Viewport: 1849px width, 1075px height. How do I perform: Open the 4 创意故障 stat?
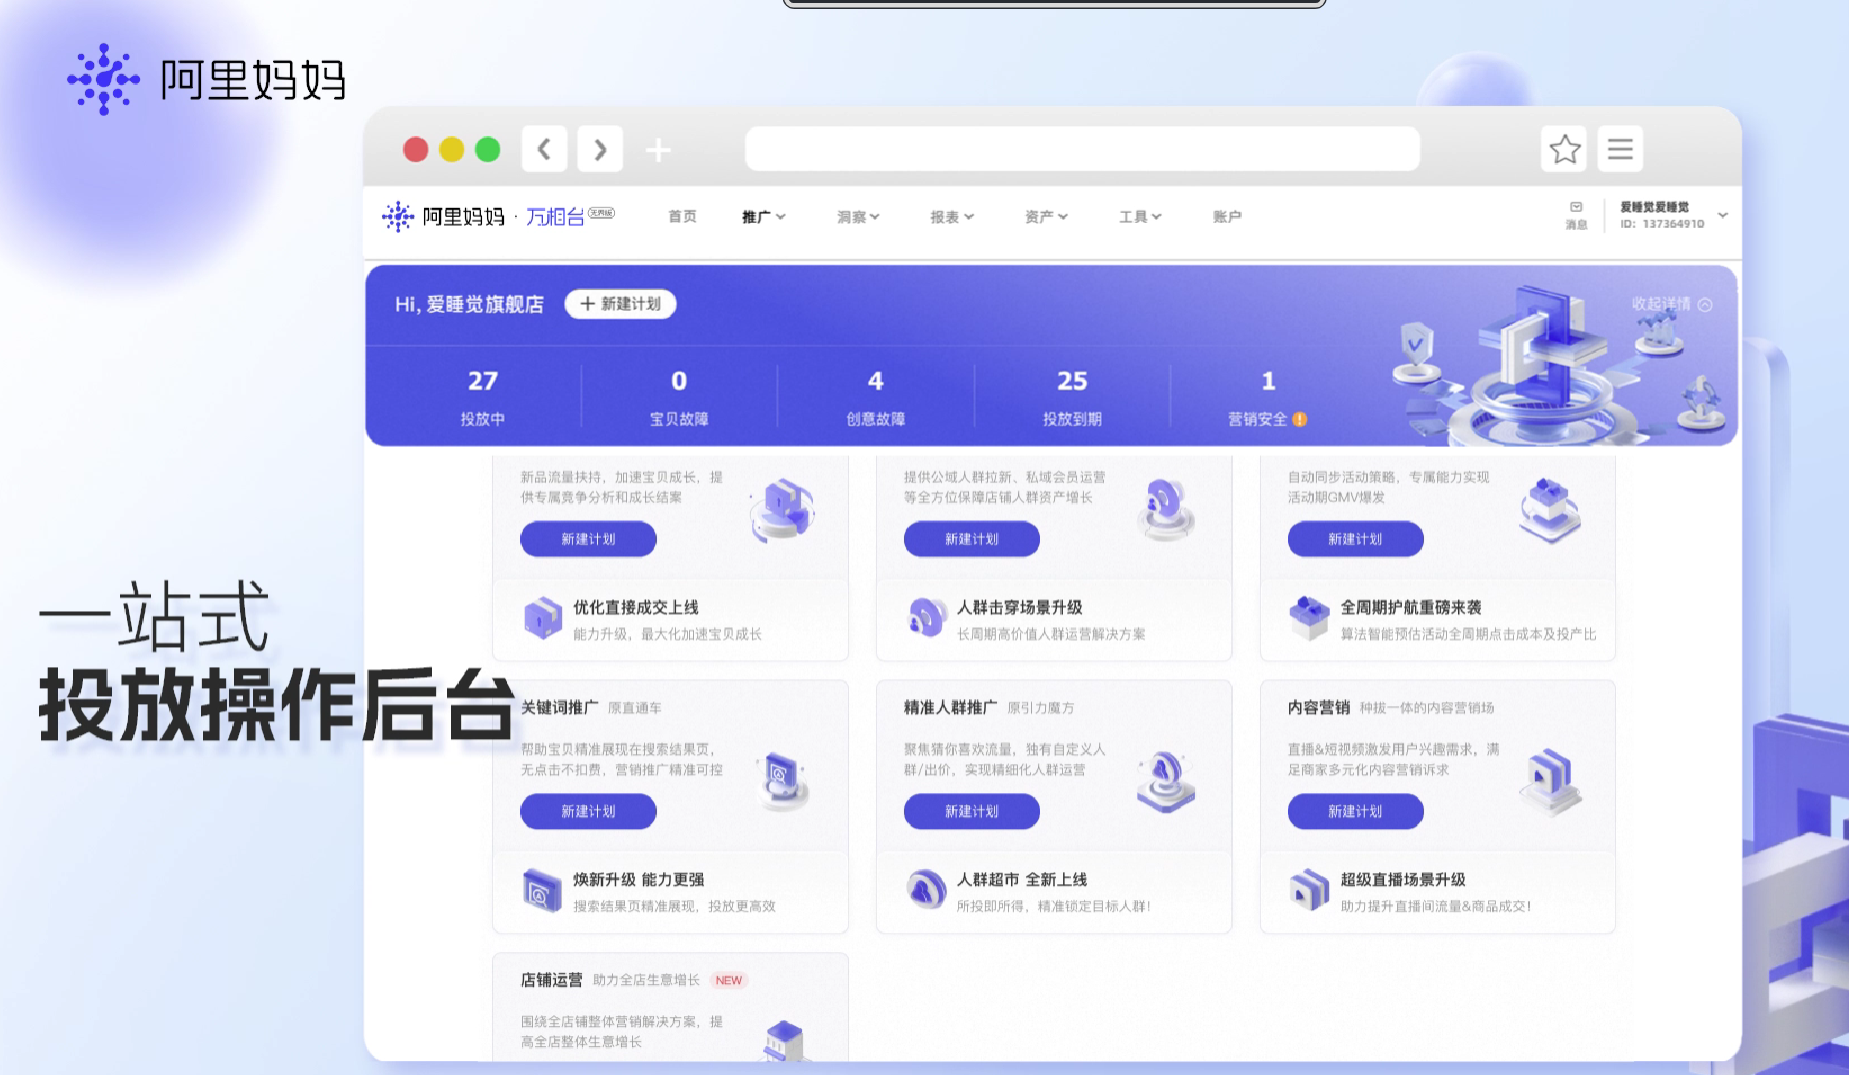point(876,397)
